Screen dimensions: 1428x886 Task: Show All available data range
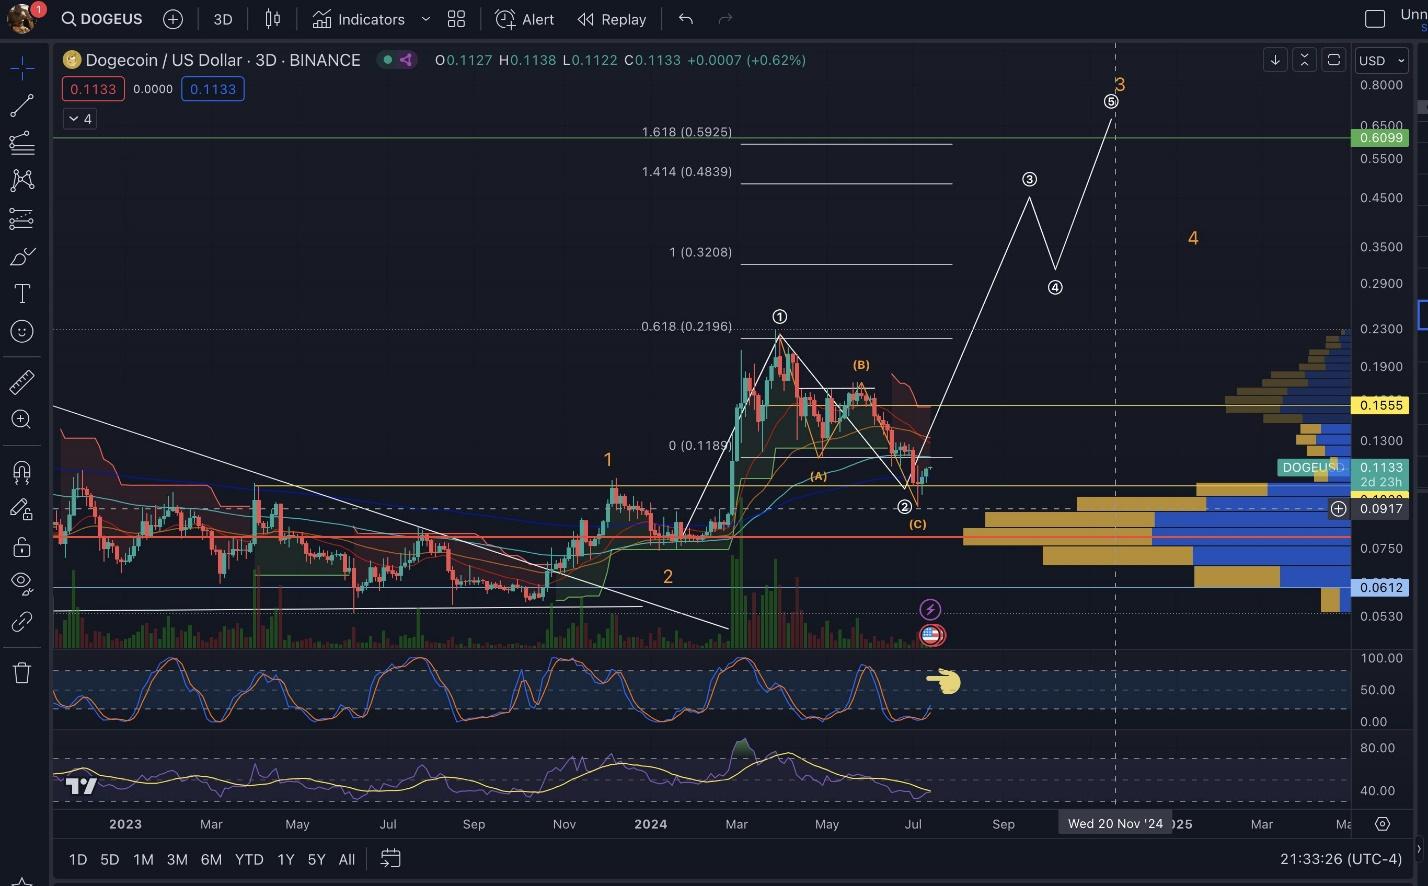click(347, 859)
